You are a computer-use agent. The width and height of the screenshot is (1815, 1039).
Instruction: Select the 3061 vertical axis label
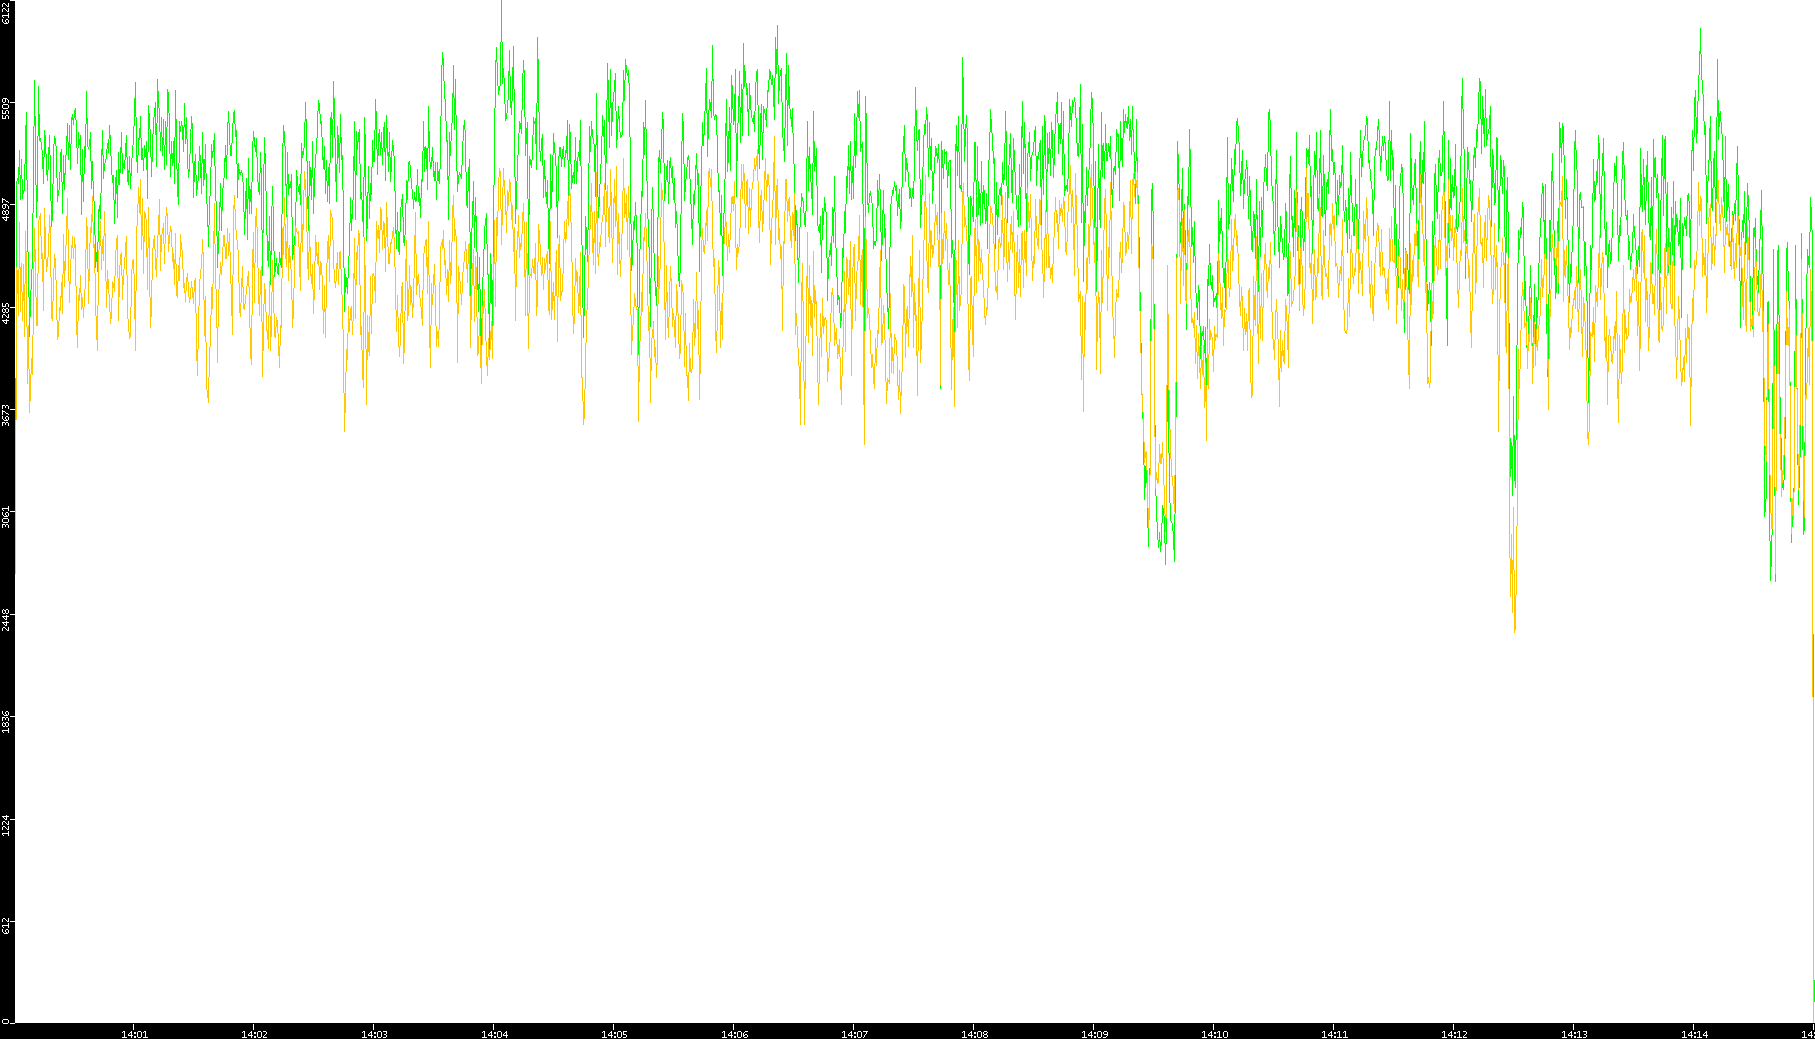pos(7,516)
